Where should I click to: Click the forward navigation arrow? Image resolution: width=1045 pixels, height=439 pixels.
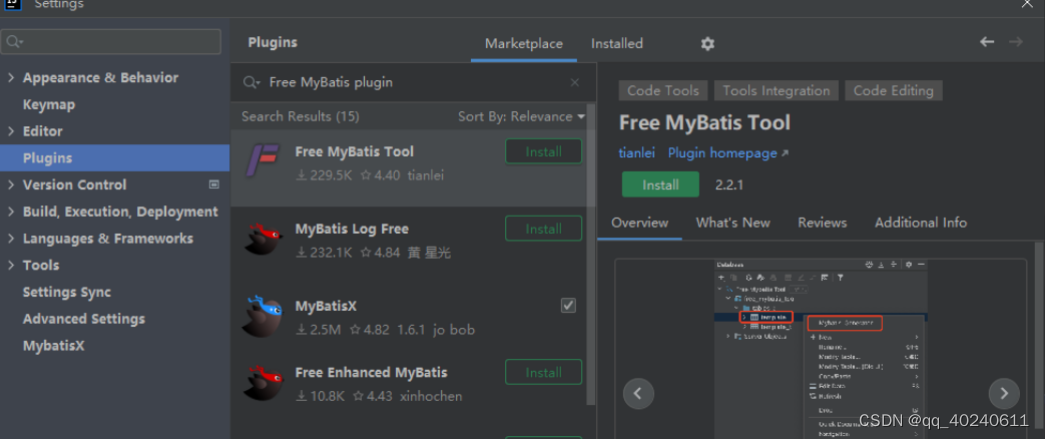click(1016, 42)
